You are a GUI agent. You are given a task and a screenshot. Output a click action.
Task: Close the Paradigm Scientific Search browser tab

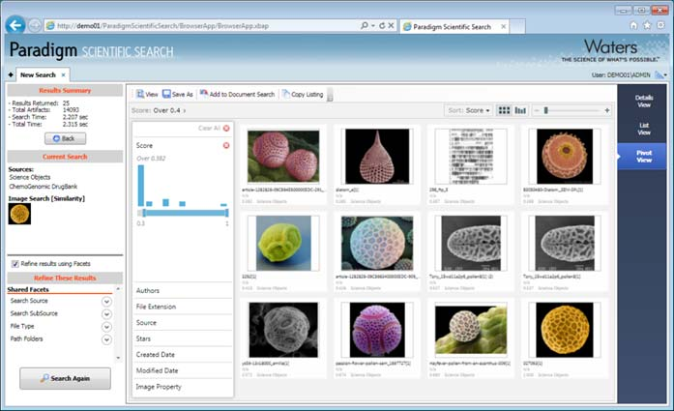[503, 27]
